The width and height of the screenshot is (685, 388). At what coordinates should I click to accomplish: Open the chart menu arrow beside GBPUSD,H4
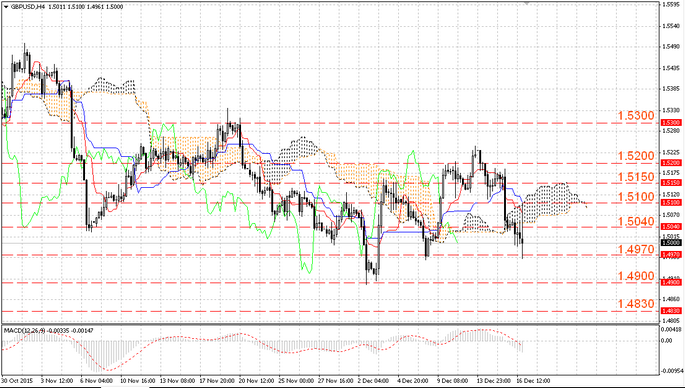click(x=6, y=7)
